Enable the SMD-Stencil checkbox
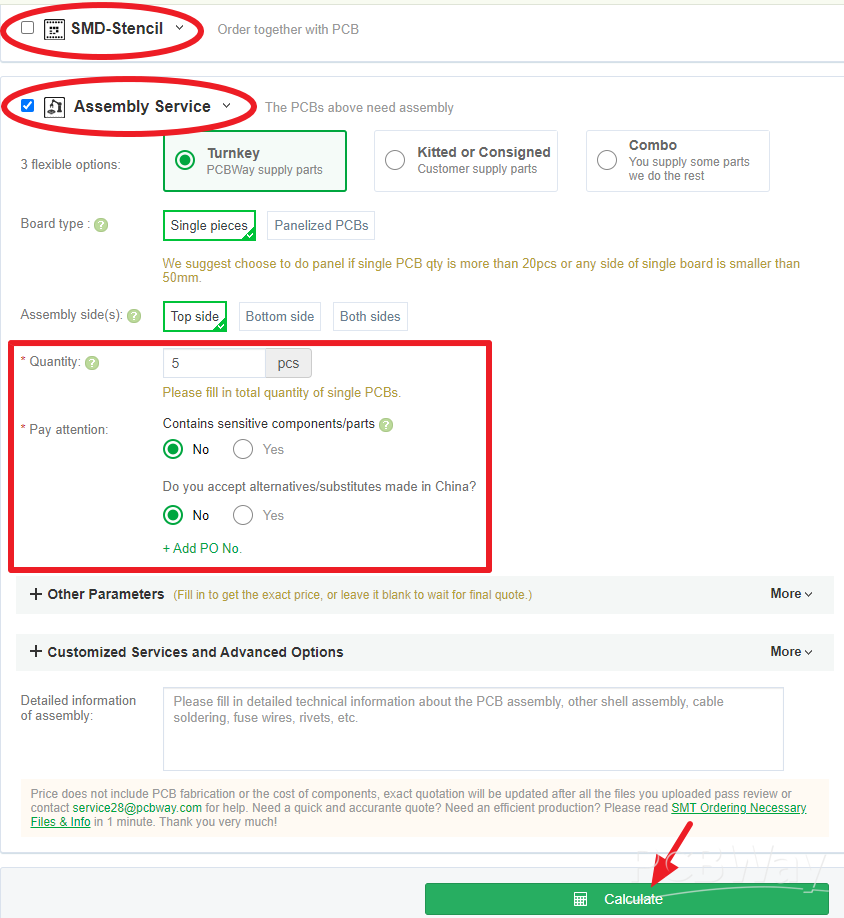This screenshot has width=844, height=918. [x=27, y=28]
